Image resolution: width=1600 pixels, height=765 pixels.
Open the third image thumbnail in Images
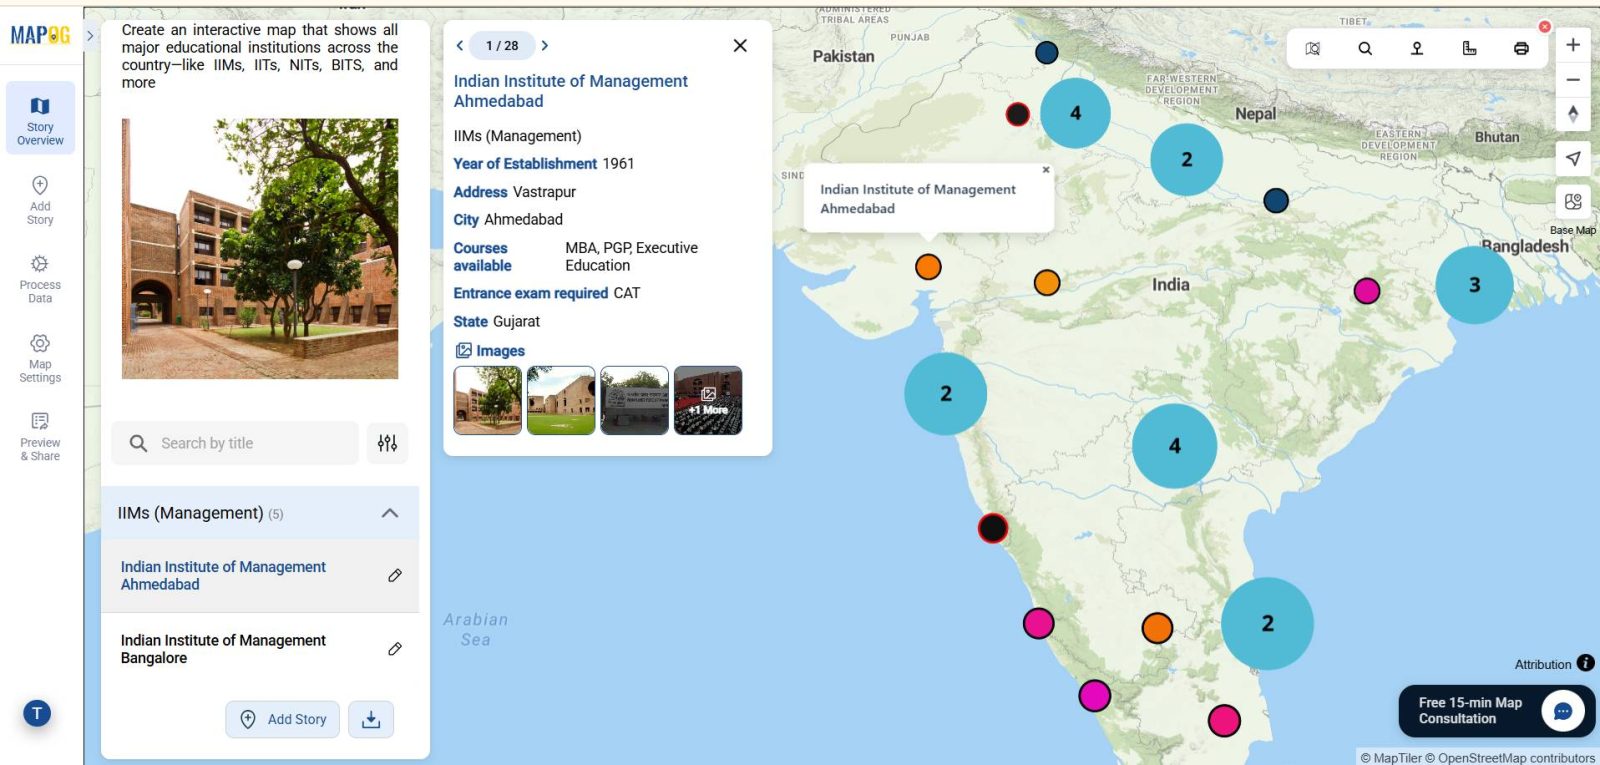634,400
